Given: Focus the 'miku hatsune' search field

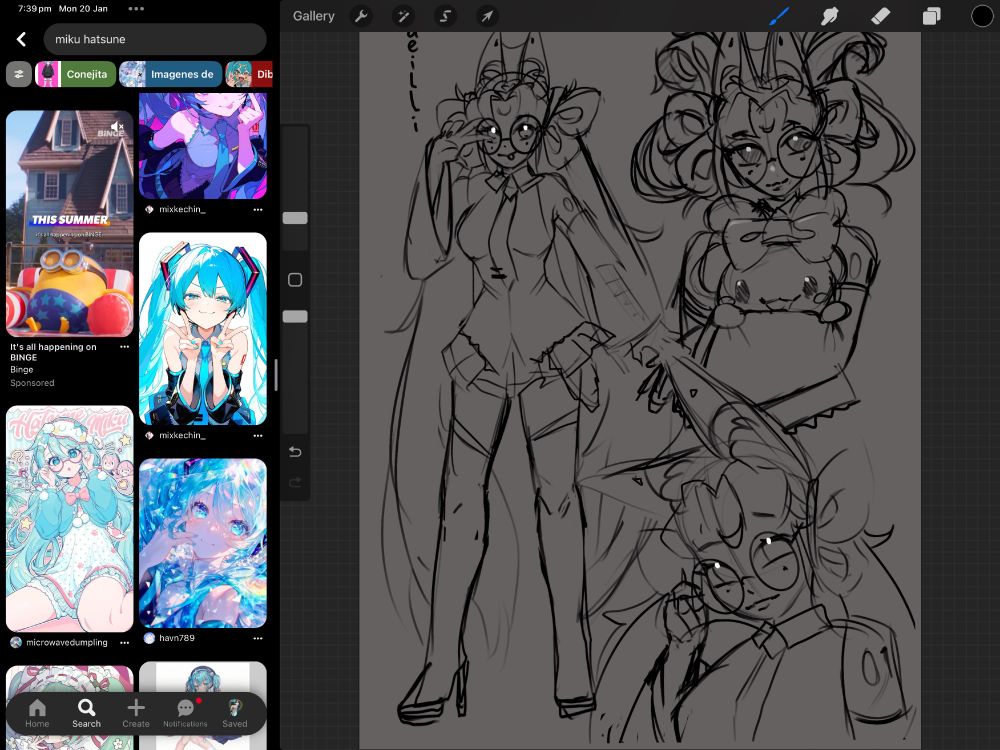Looking at the screenshot, I should tap(155, 39).
